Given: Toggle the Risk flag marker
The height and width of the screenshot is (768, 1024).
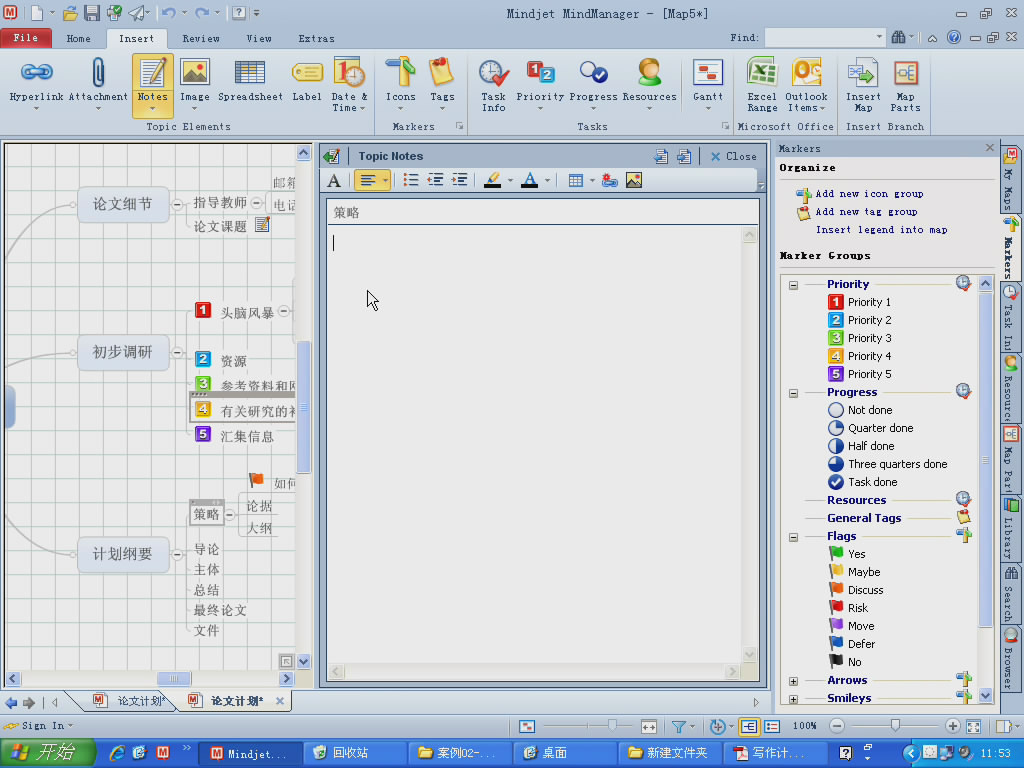Looking at the screenshot, I should pyautogui.click(x=848, y=608).
